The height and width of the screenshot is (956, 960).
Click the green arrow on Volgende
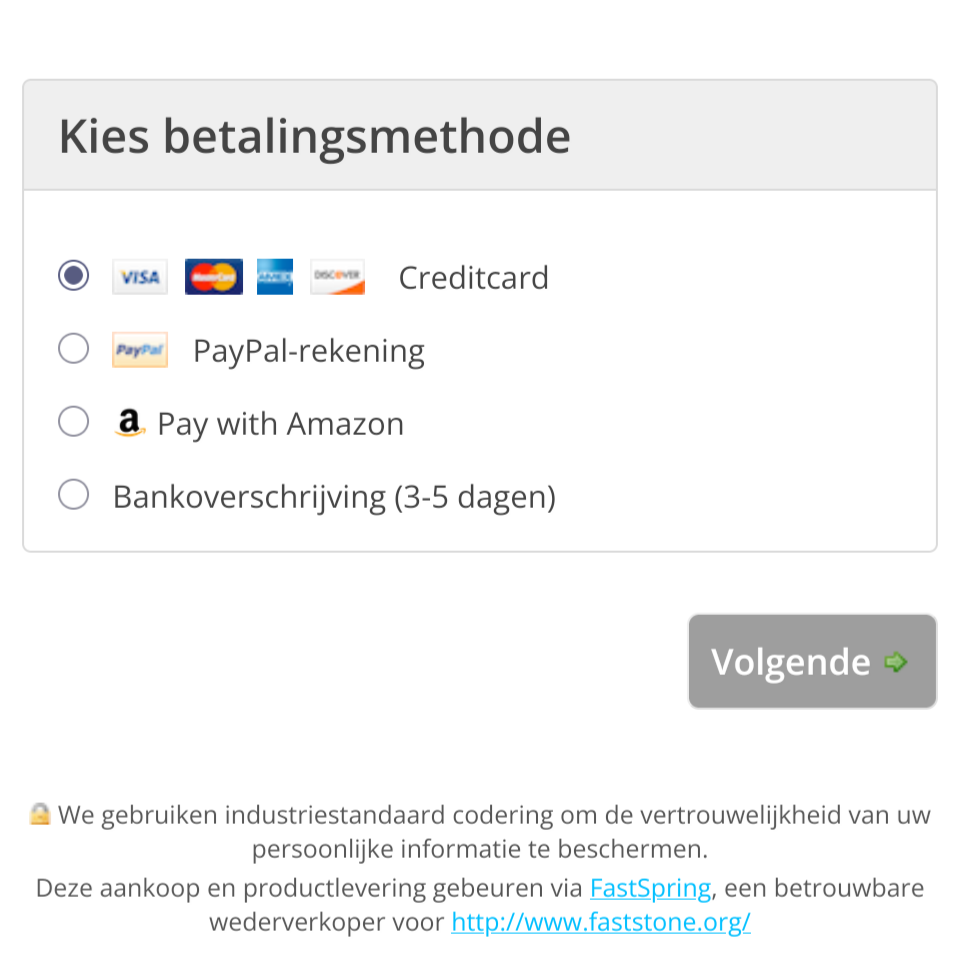[896, 662]
